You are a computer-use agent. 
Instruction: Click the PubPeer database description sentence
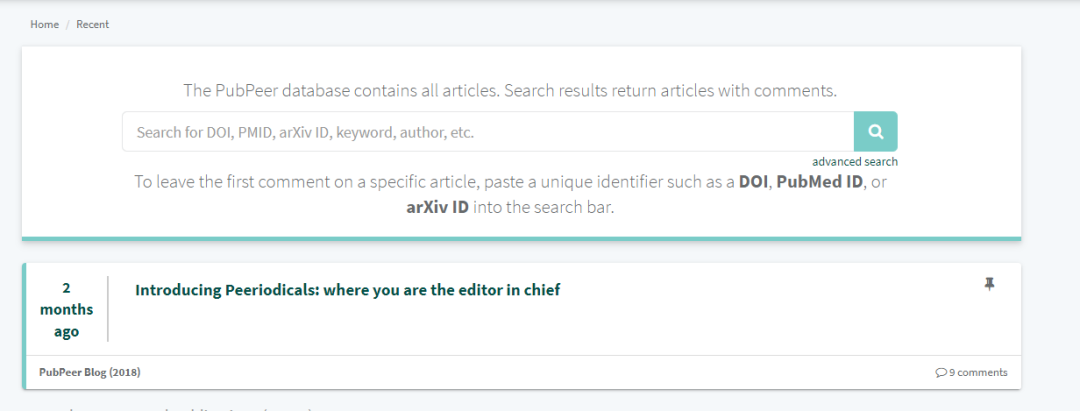(510, 90)
